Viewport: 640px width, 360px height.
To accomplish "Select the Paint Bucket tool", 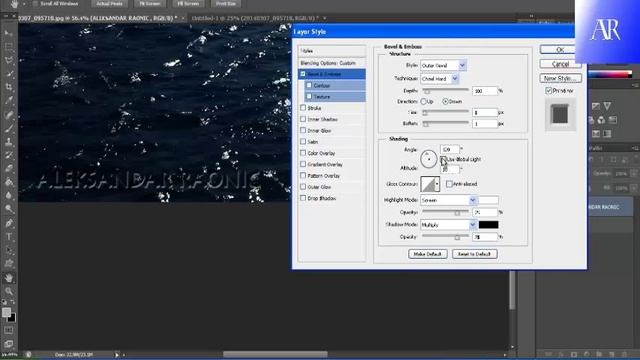I will 9,182.
